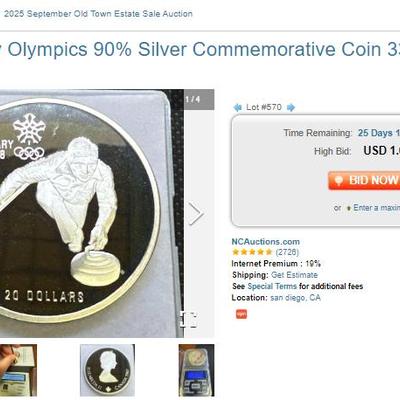The image size is (400, 400).
Task: Select the certificate thumbnail on the left
Action: pyautogui.click(x=18, y=370)
